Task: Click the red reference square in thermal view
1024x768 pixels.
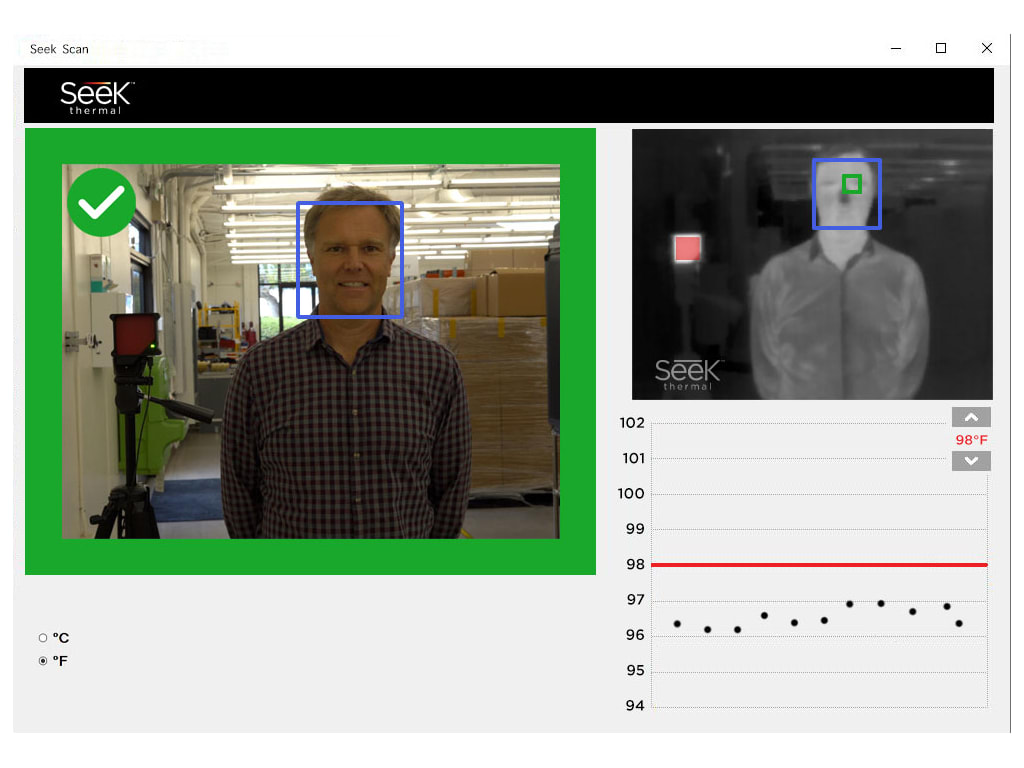Action: point(687,248)
